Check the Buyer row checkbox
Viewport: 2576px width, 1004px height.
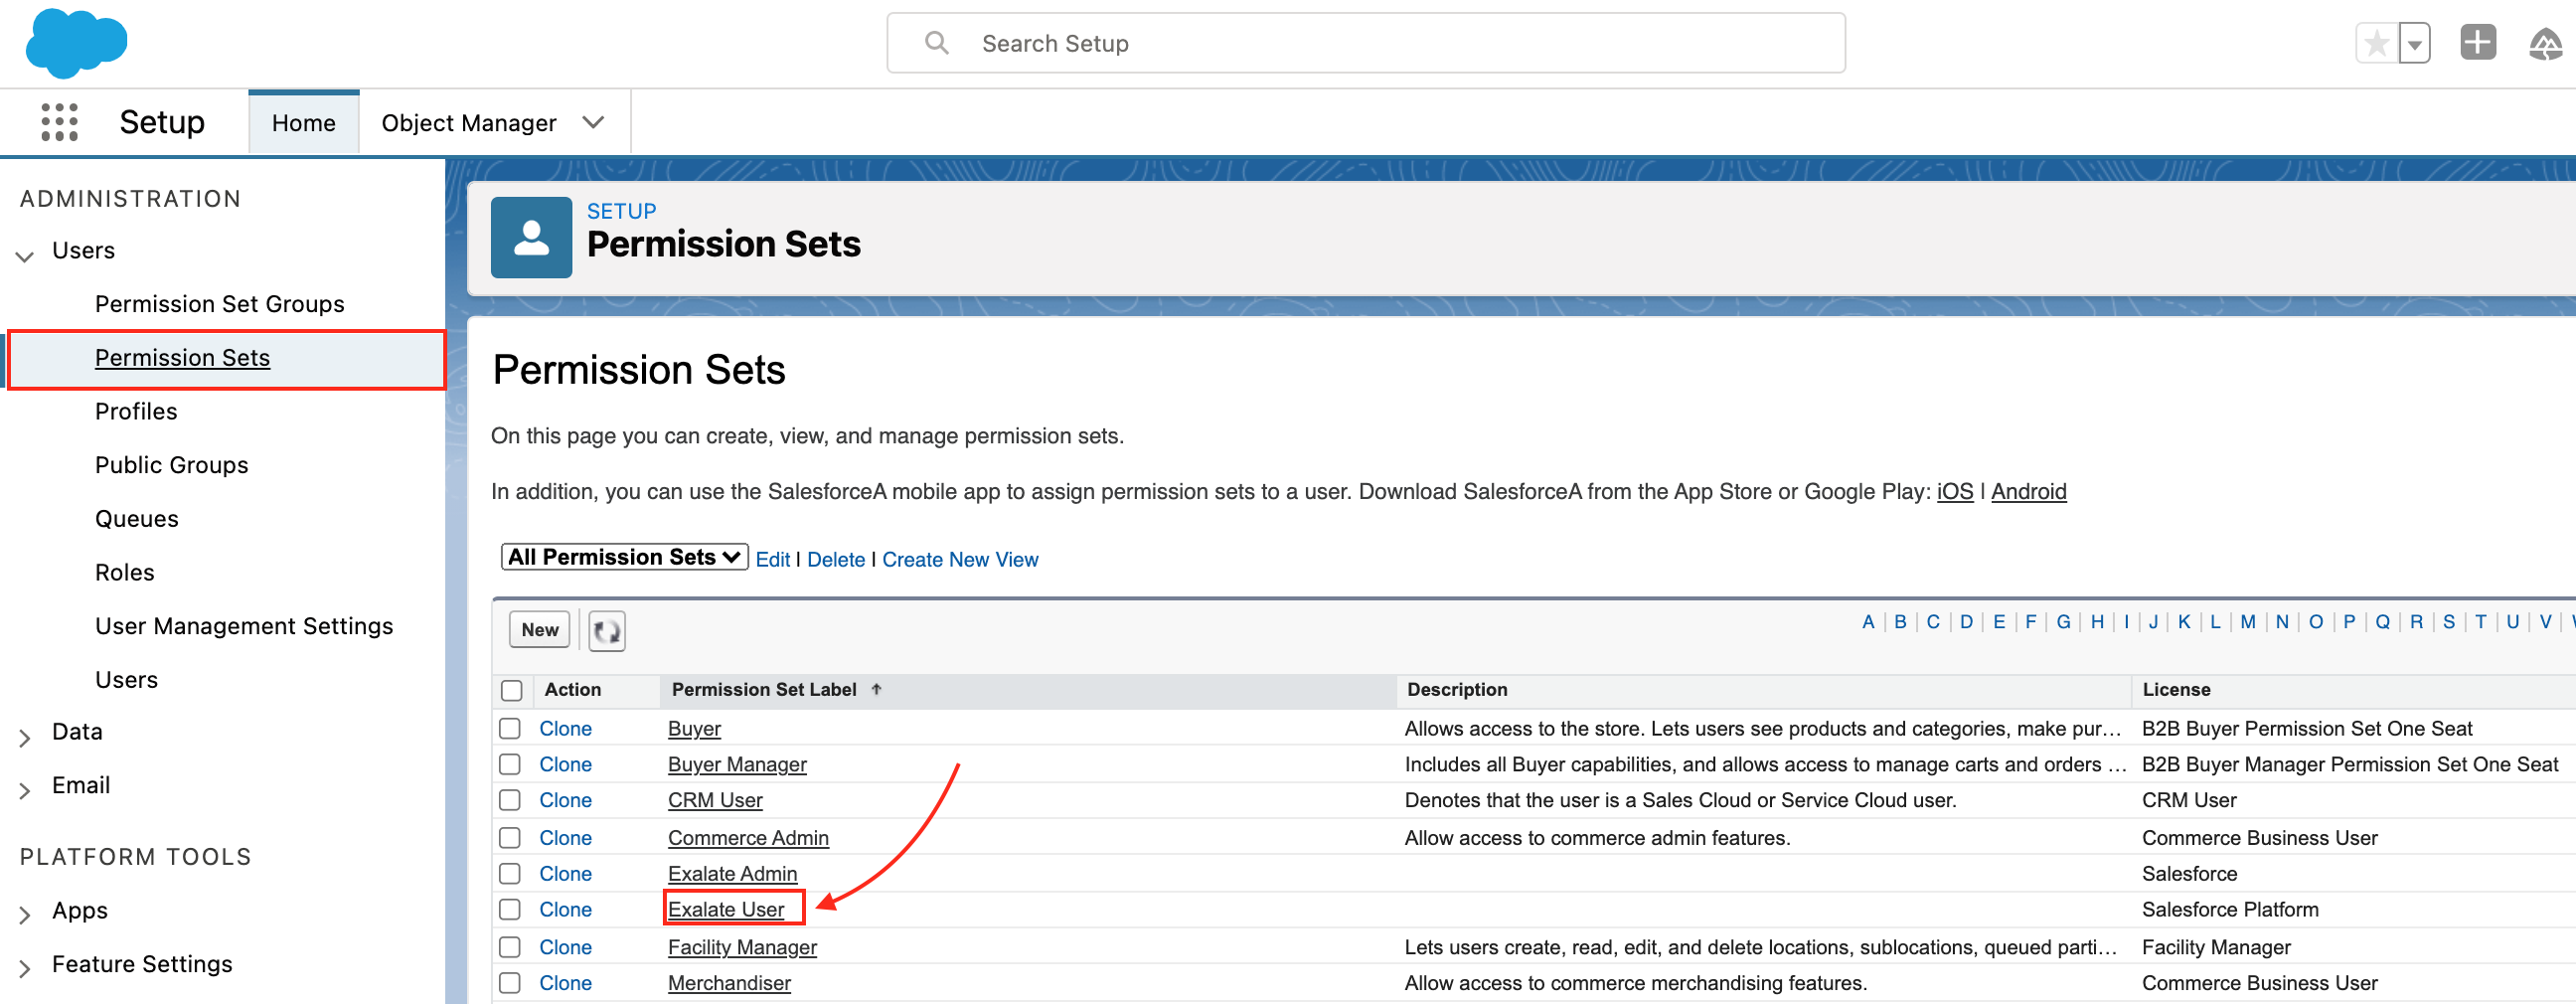(510, 728)
